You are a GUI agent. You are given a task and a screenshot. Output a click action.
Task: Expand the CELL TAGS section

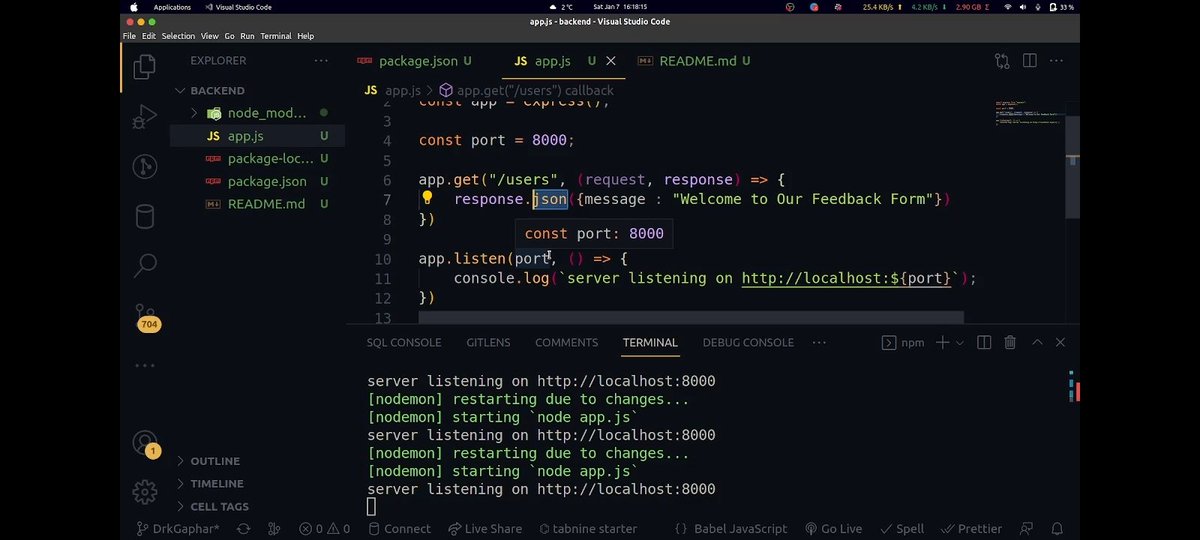(x=219, y=506)
